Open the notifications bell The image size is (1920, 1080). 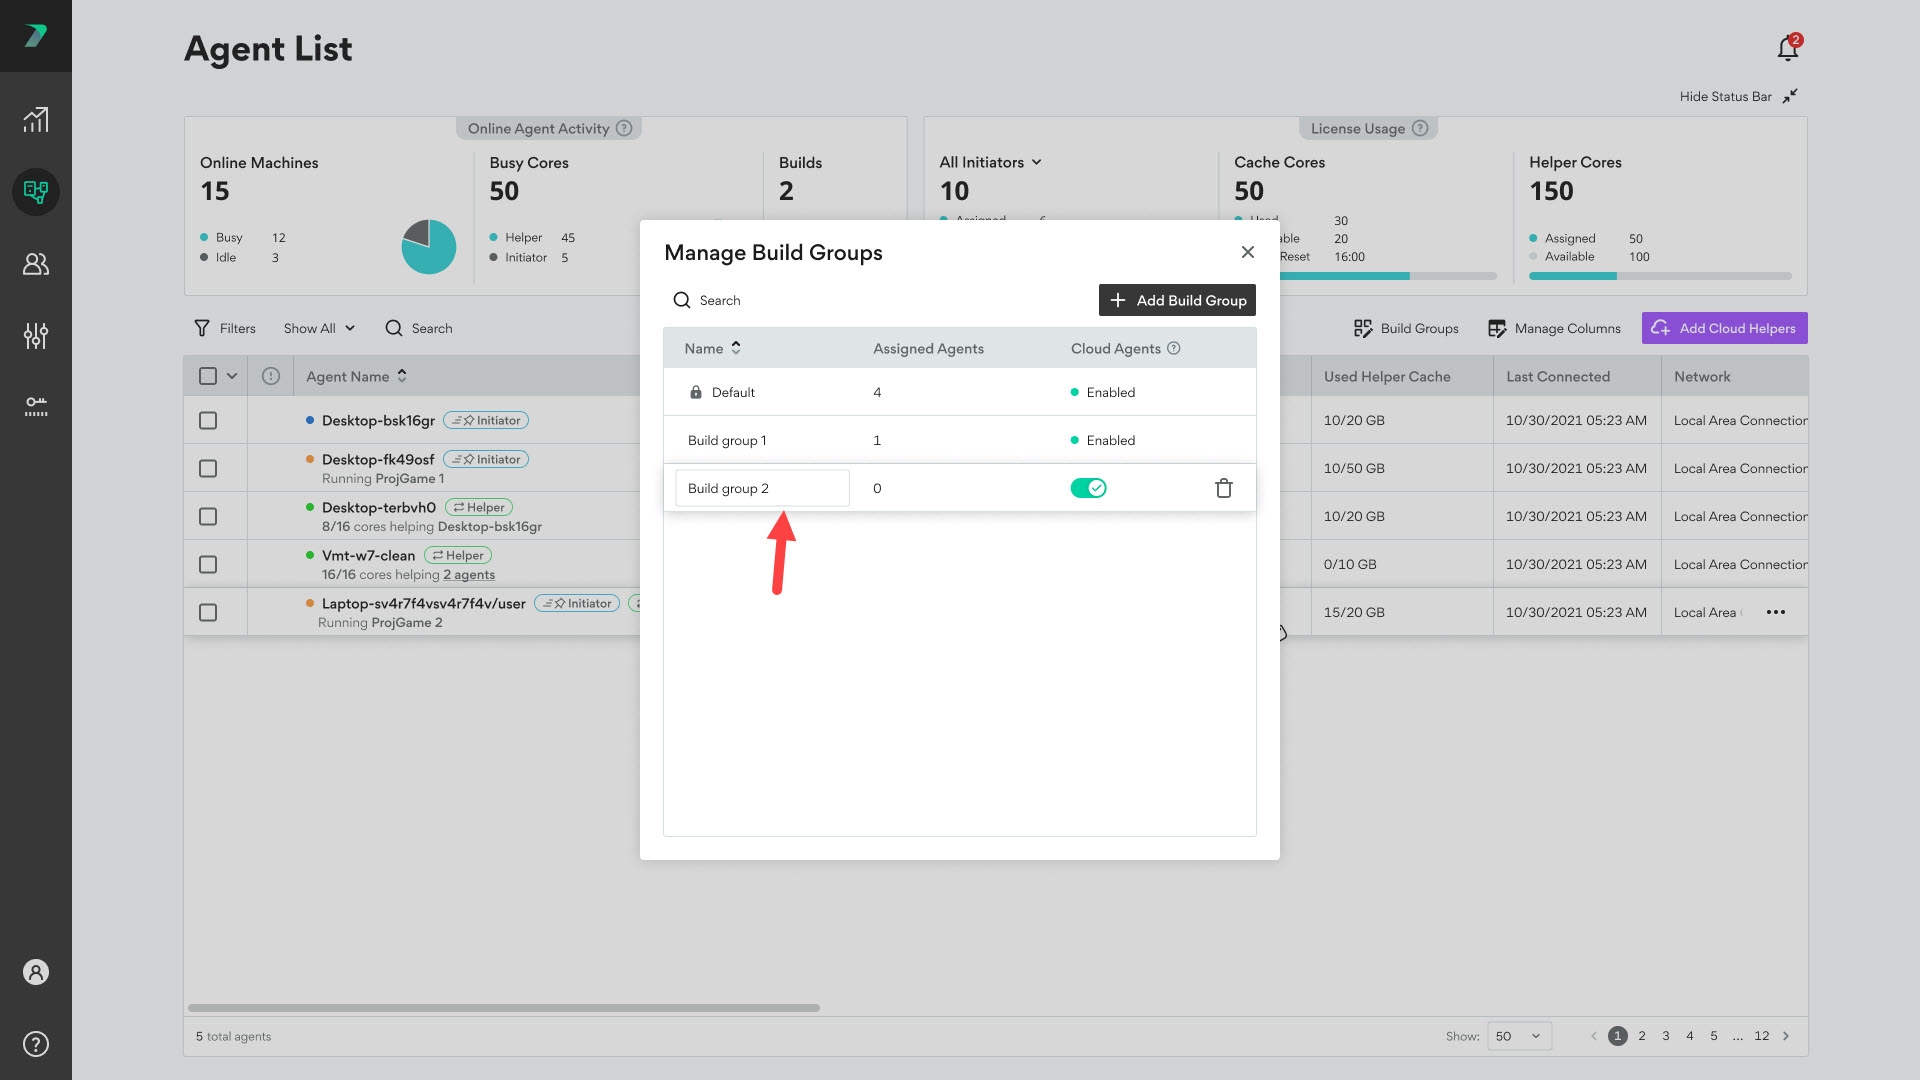[1787, 48]
